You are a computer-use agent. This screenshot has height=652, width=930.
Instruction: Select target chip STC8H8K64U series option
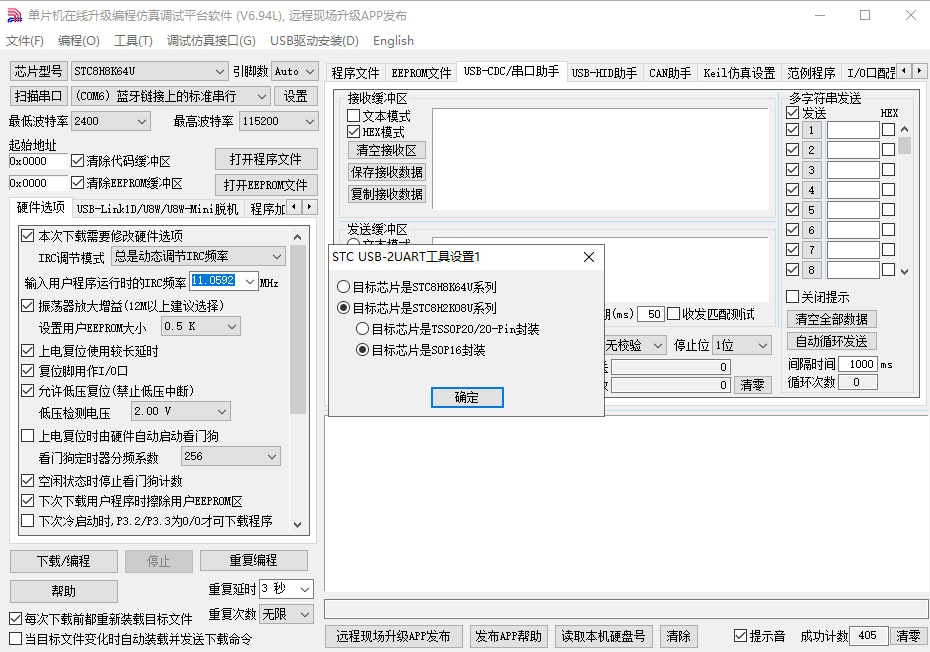[343, 287]
